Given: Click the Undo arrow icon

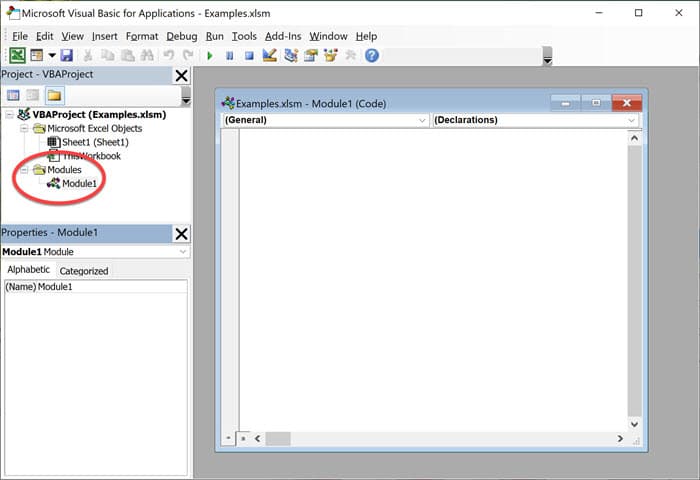Looking at the screenshot, I should click(168, 55).
